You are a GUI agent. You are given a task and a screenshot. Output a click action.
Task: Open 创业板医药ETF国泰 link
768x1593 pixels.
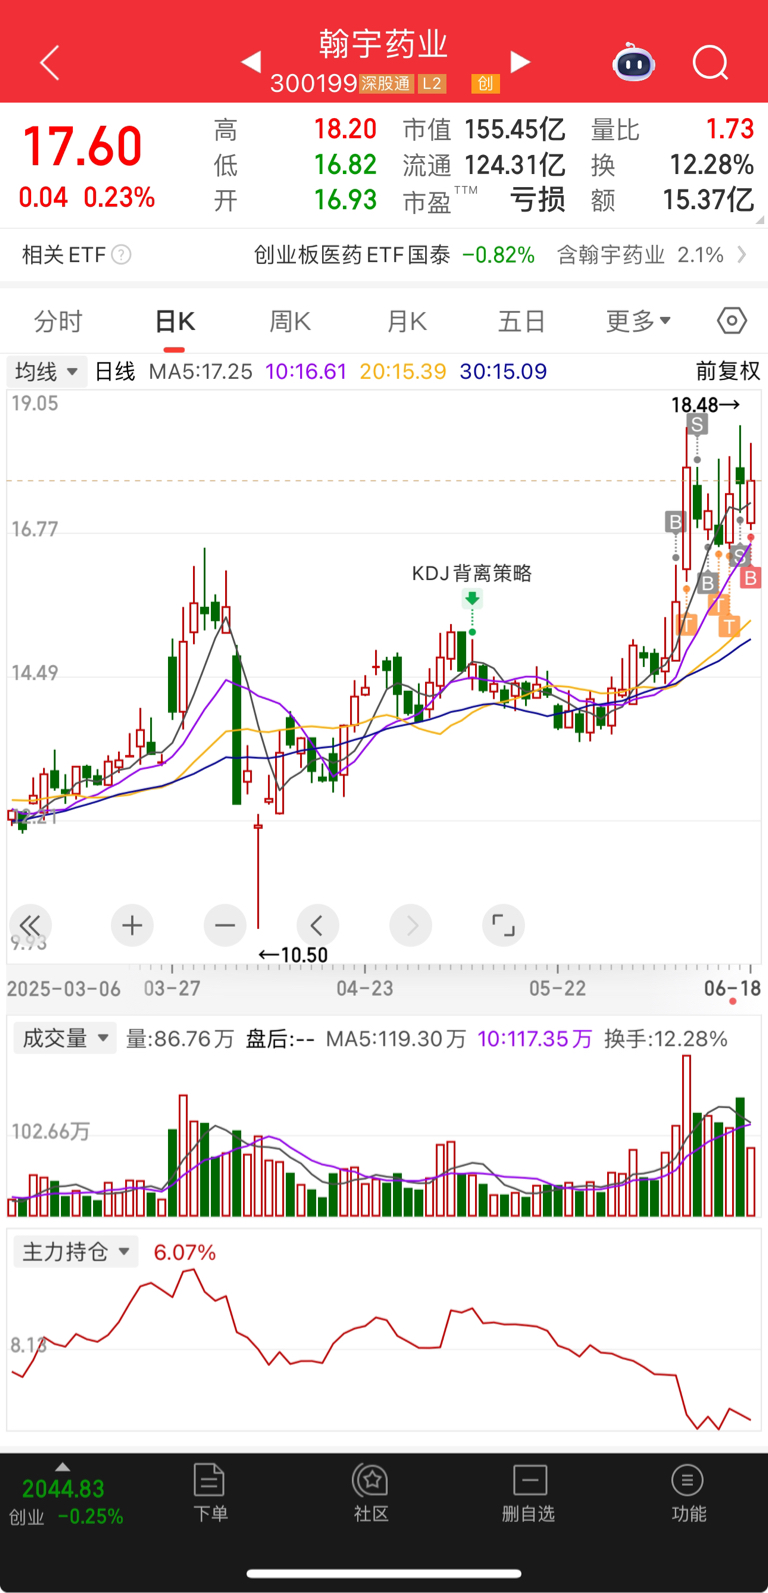click(352, 255)
